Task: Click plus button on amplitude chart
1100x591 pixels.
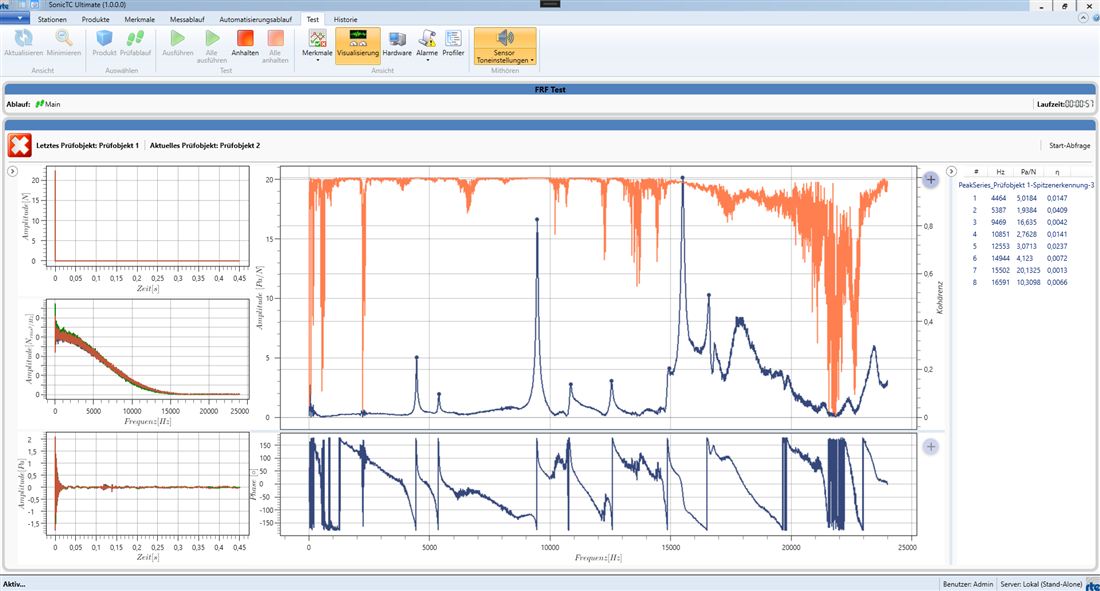Action: [x=930, y=180]
